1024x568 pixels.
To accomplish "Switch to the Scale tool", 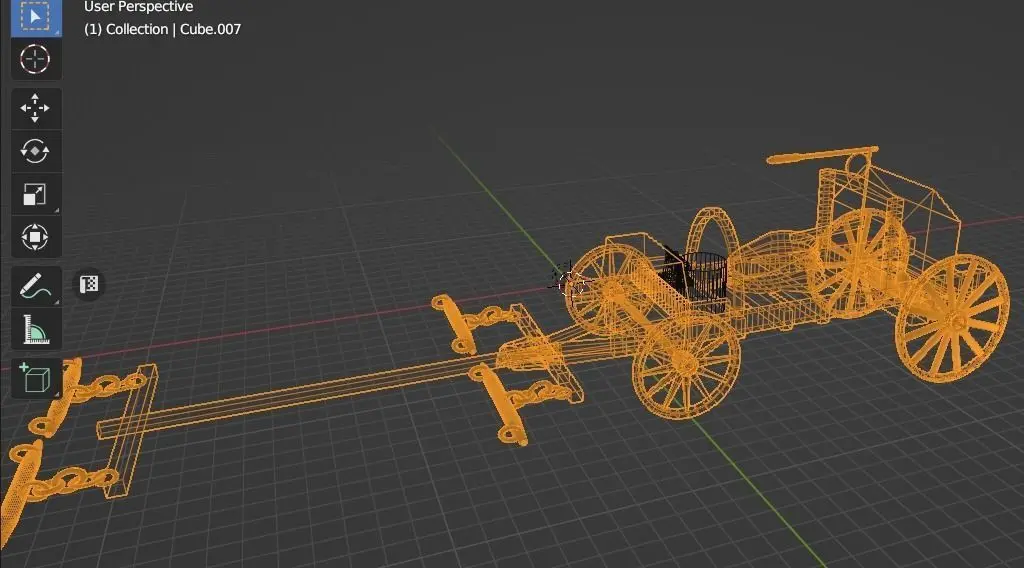I will coord(36,194).
